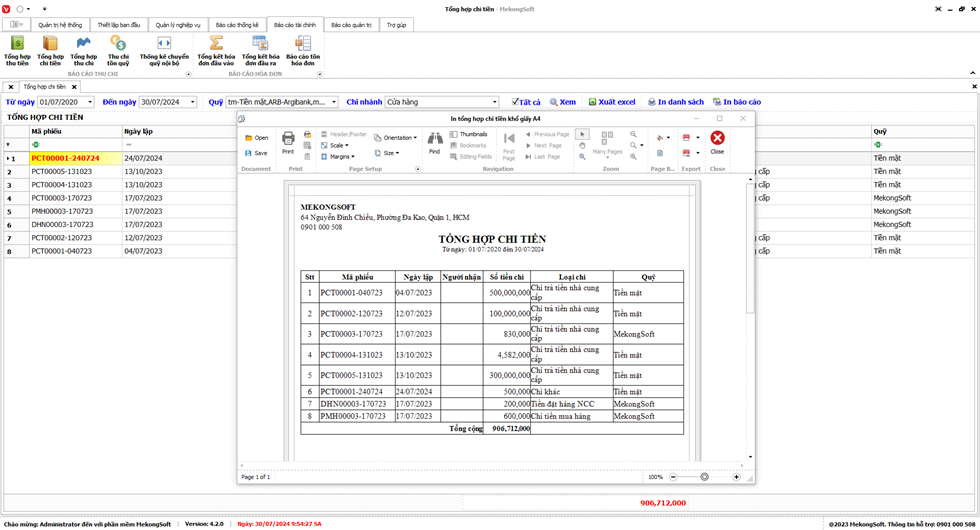Click the MekongSoft logo icon in the title bar

click(x=6, y=9)
